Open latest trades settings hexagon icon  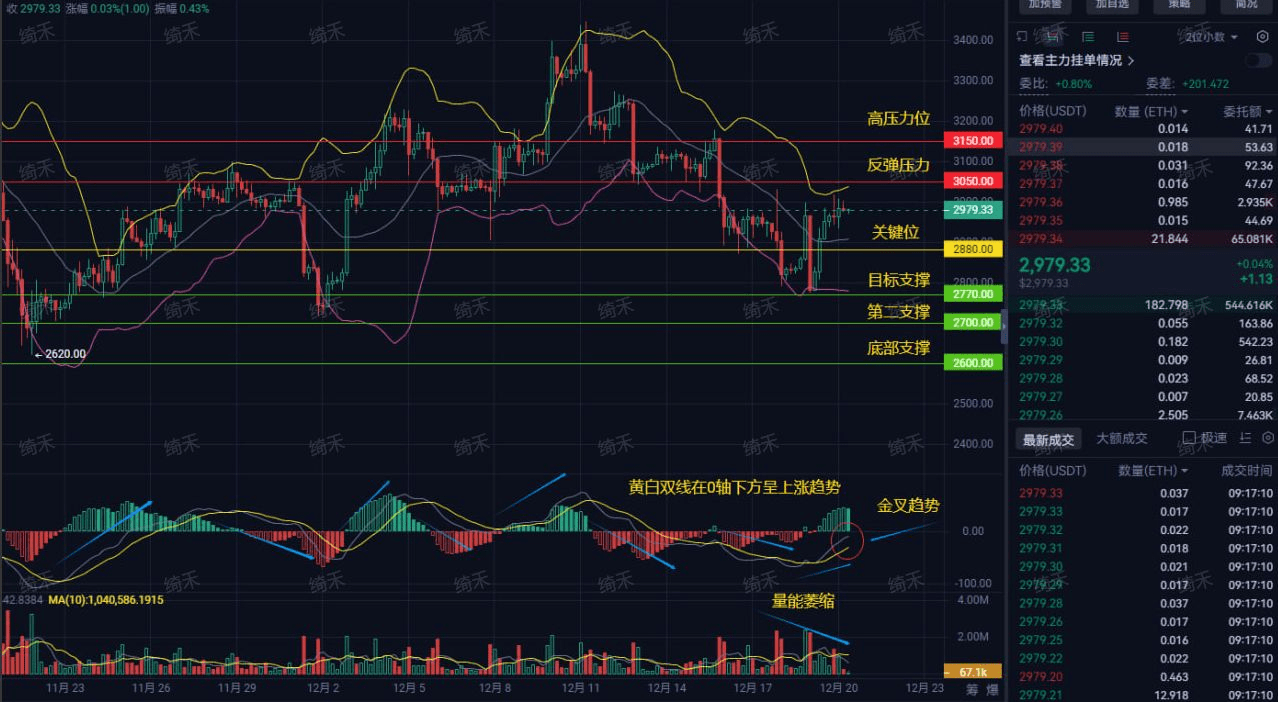click(1268, 438)
